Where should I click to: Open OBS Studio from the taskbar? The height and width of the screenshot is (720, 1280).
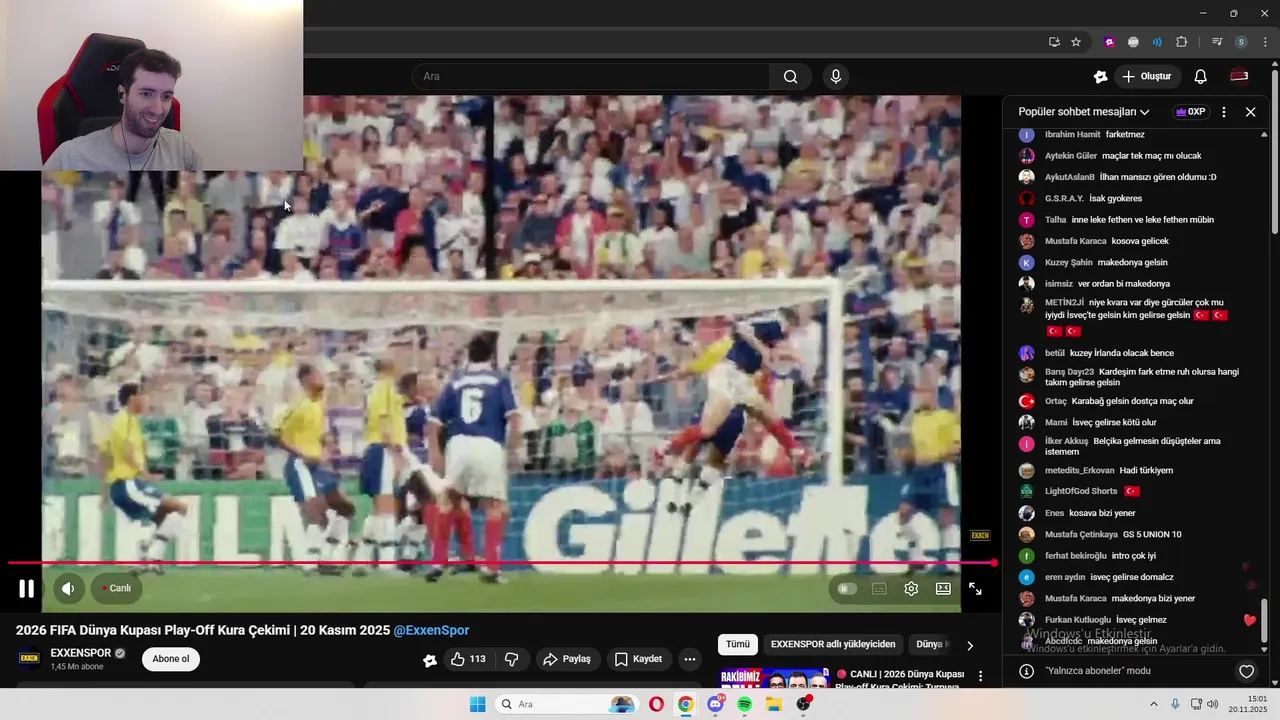(803, 704)
